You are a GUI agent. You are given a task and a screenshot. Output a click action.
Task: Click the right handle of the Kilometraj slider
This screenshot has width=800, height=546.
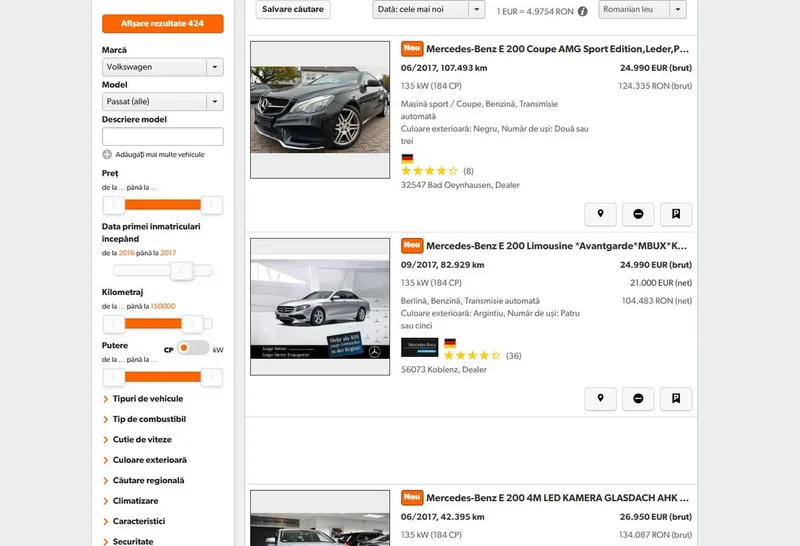193,323
